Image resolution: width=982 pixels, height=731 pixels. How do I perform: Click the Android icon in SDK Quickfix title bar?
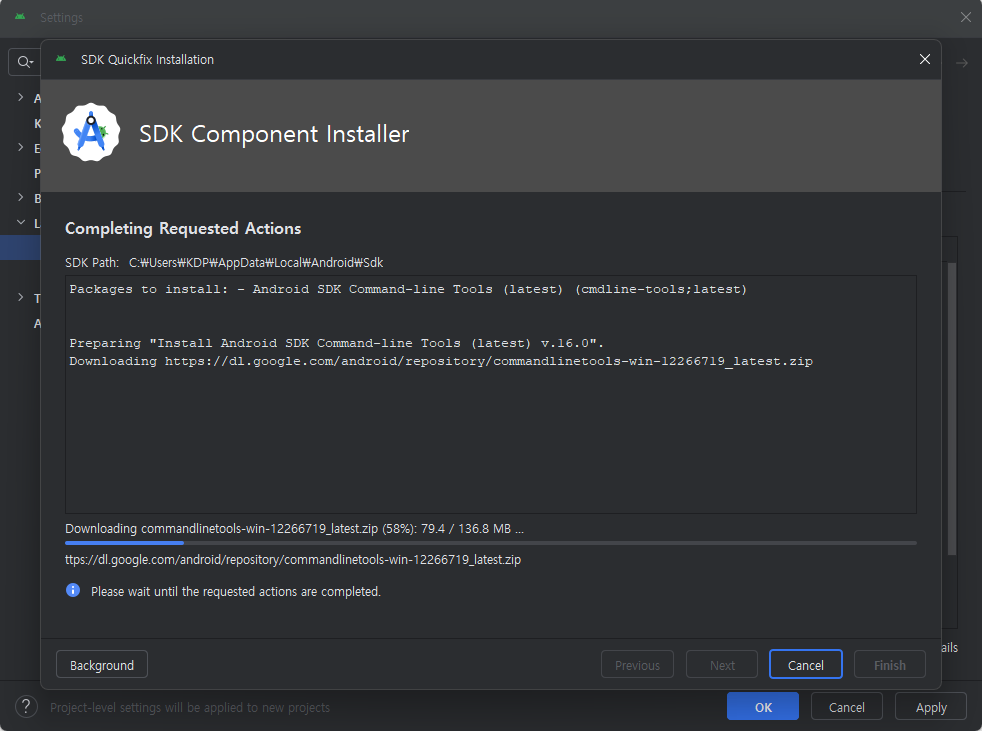coord(61,59)
